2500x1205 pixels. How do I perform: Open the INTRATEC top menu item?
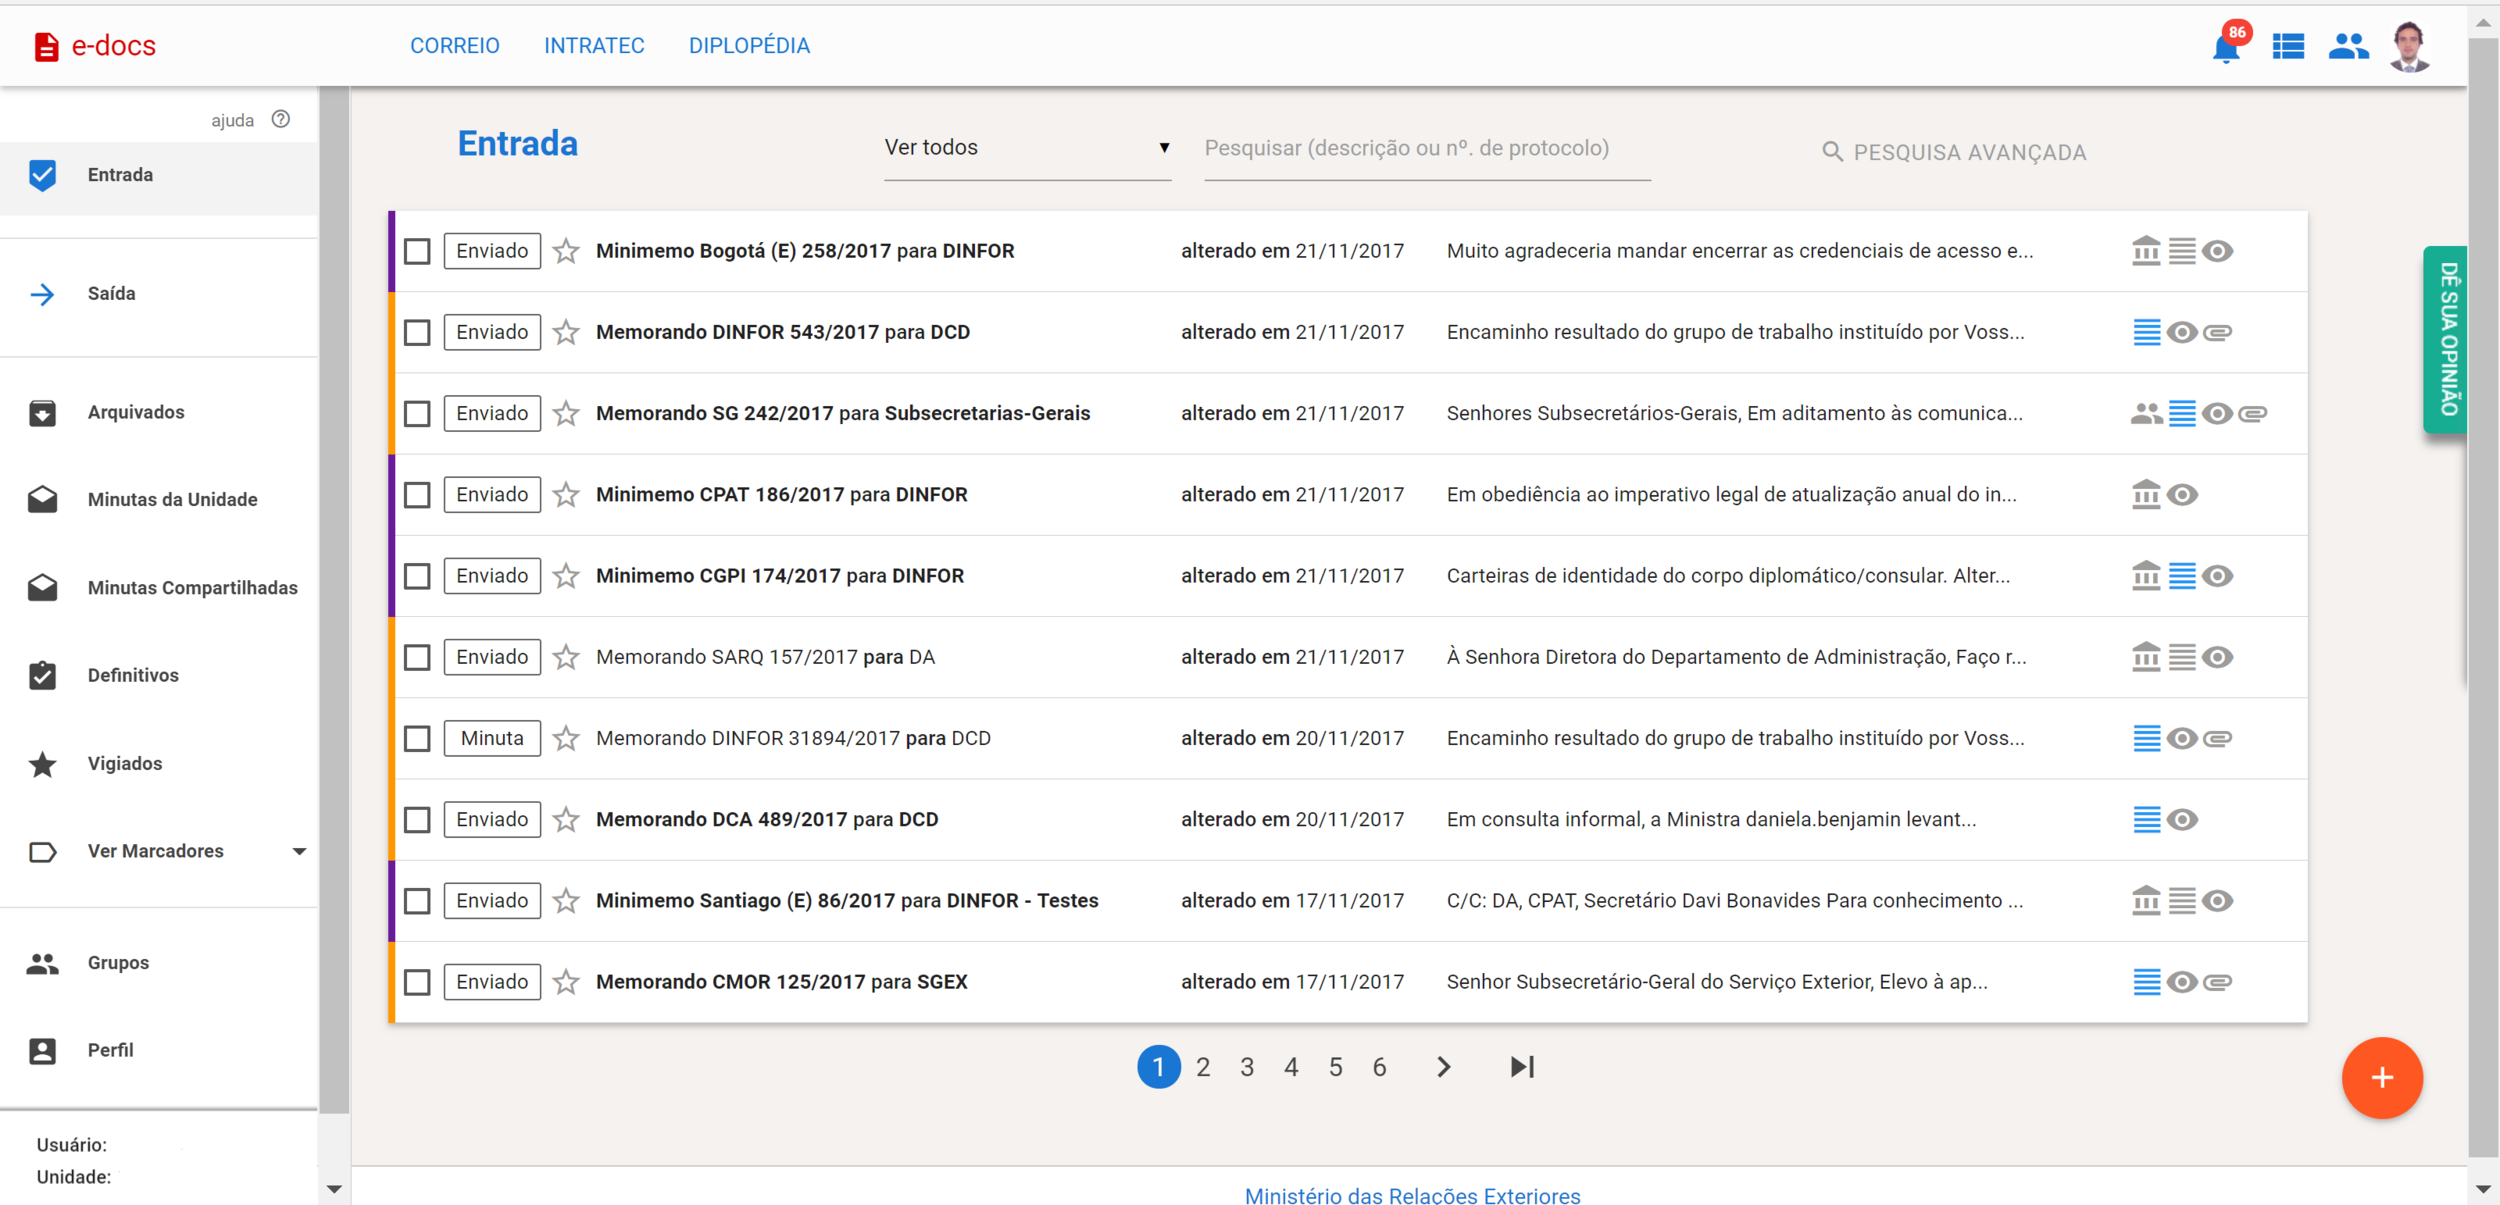(594, 46)
